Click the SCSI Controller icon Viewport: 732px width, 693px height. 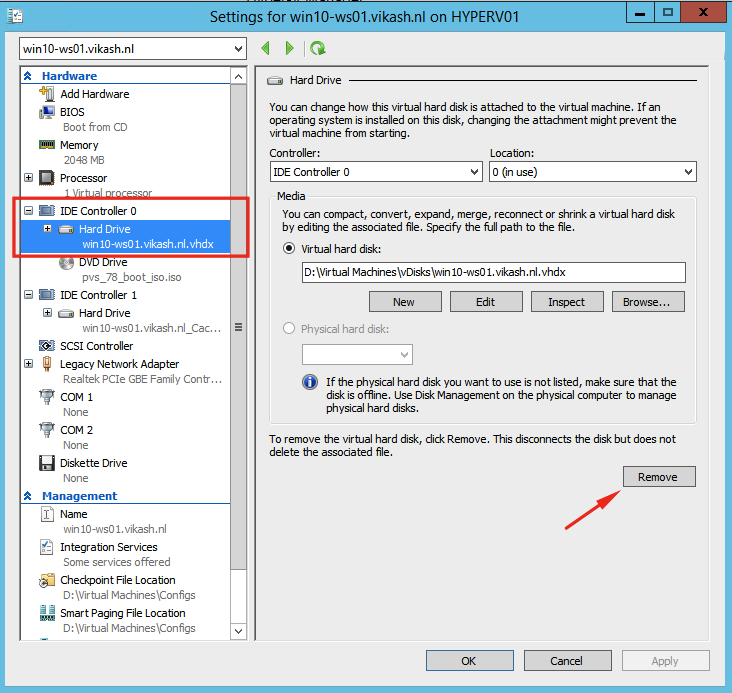[47, 346]
